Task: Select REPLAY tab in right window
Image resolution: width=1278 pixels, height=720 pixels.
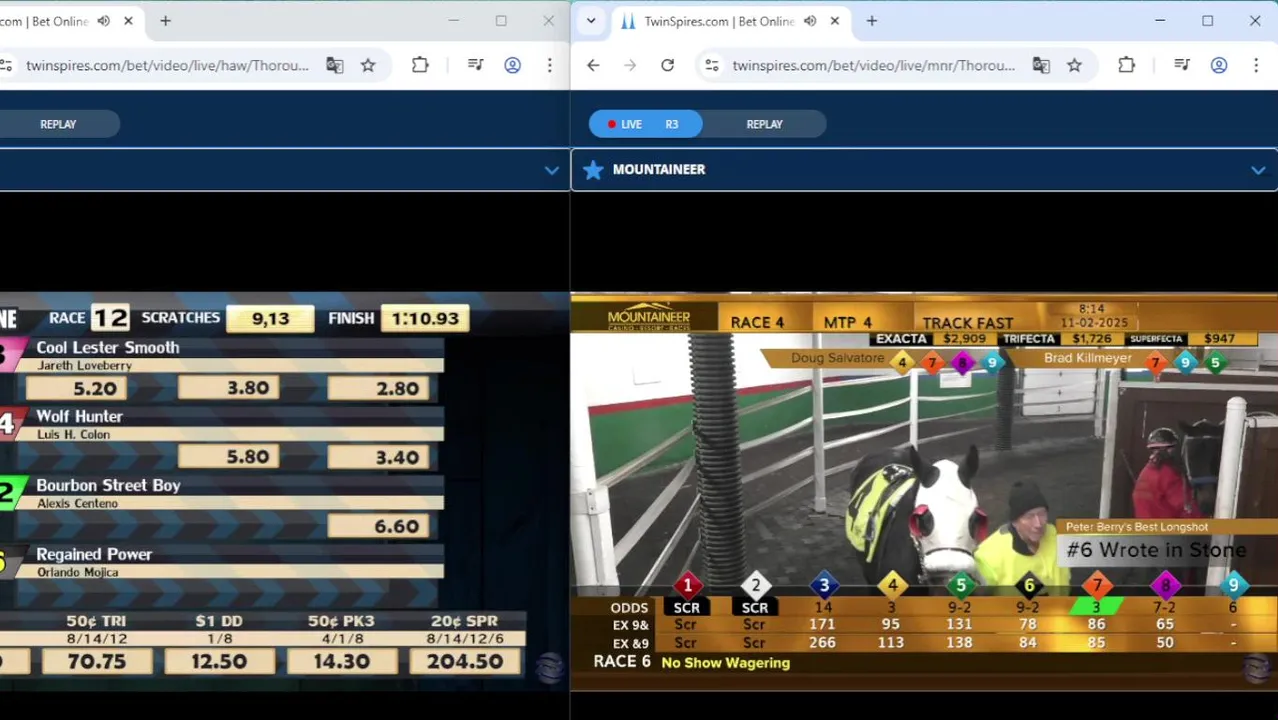Action: tap(764, 124)
